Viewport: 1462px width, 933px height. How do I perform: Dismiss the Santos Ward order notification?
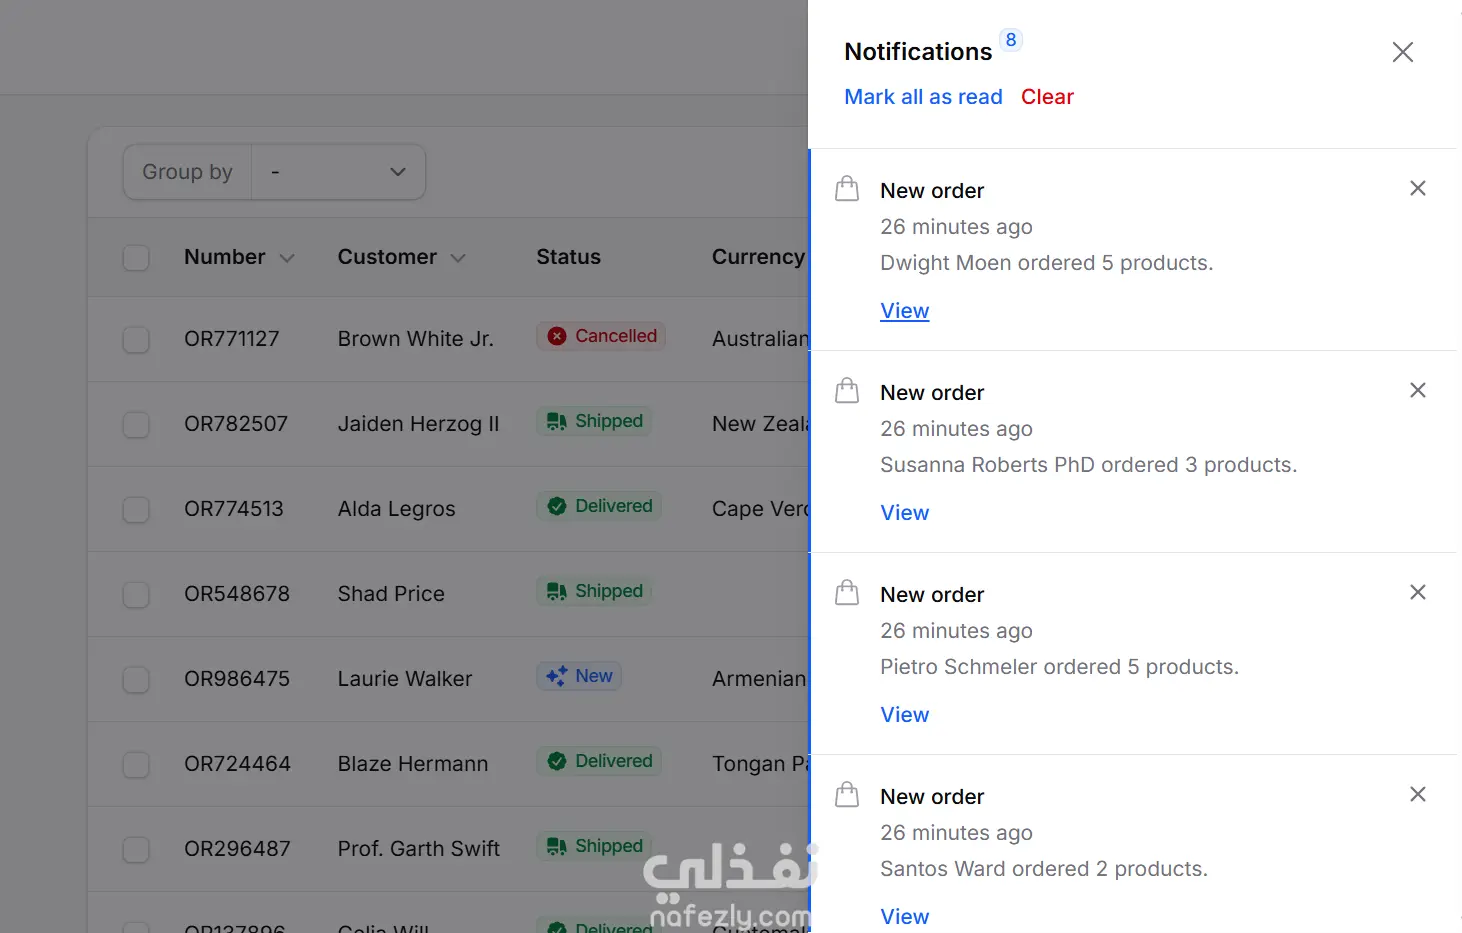(1417, 794)
